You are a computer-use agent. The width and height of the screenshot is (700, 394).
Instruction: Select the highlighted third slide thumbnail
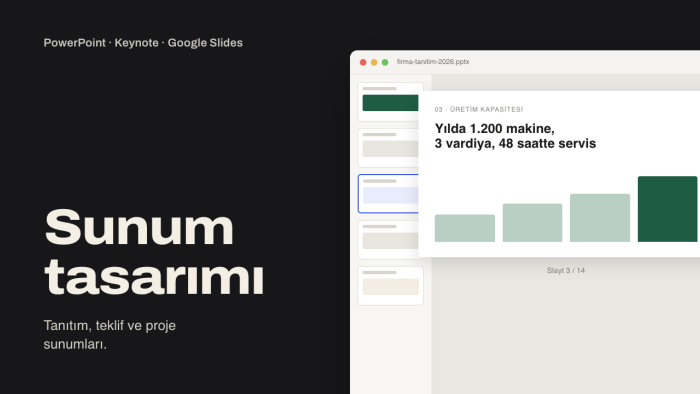pos(388,194)
